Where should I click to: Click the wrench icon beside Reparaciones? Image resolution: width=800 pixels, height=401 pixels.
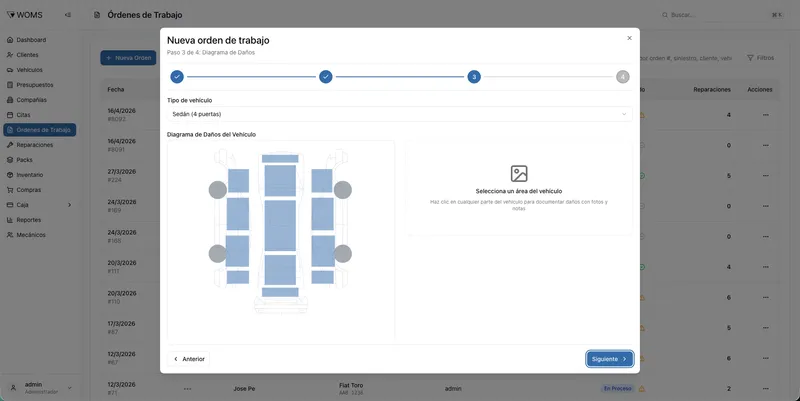[10, 145]
